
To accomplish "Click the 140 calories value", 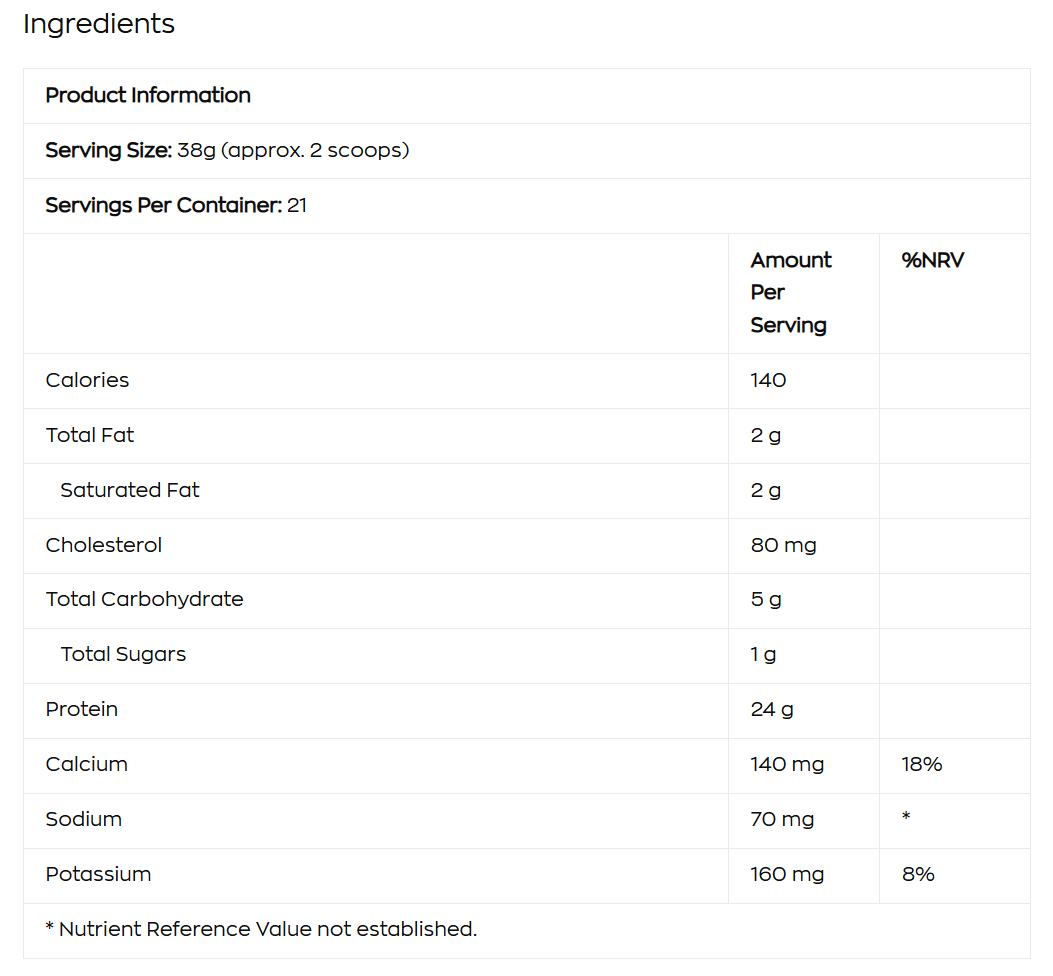I will click(768, 380).
